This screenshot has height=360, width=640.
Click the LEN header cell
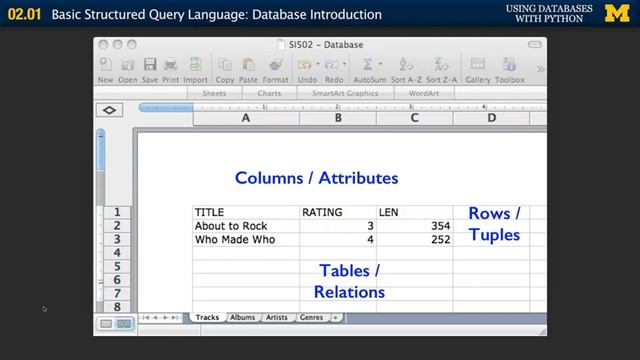[x=414, y=212]
